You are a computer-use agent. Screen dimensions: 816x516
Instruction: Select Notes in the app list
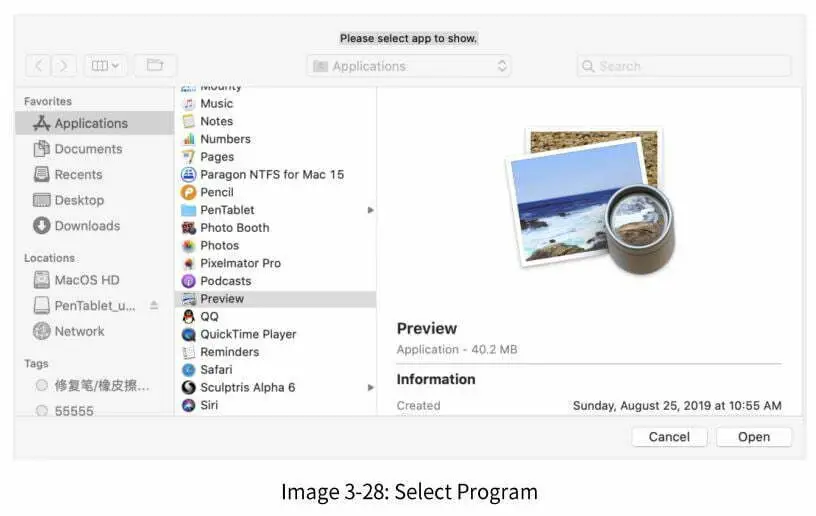pos(216,121)
